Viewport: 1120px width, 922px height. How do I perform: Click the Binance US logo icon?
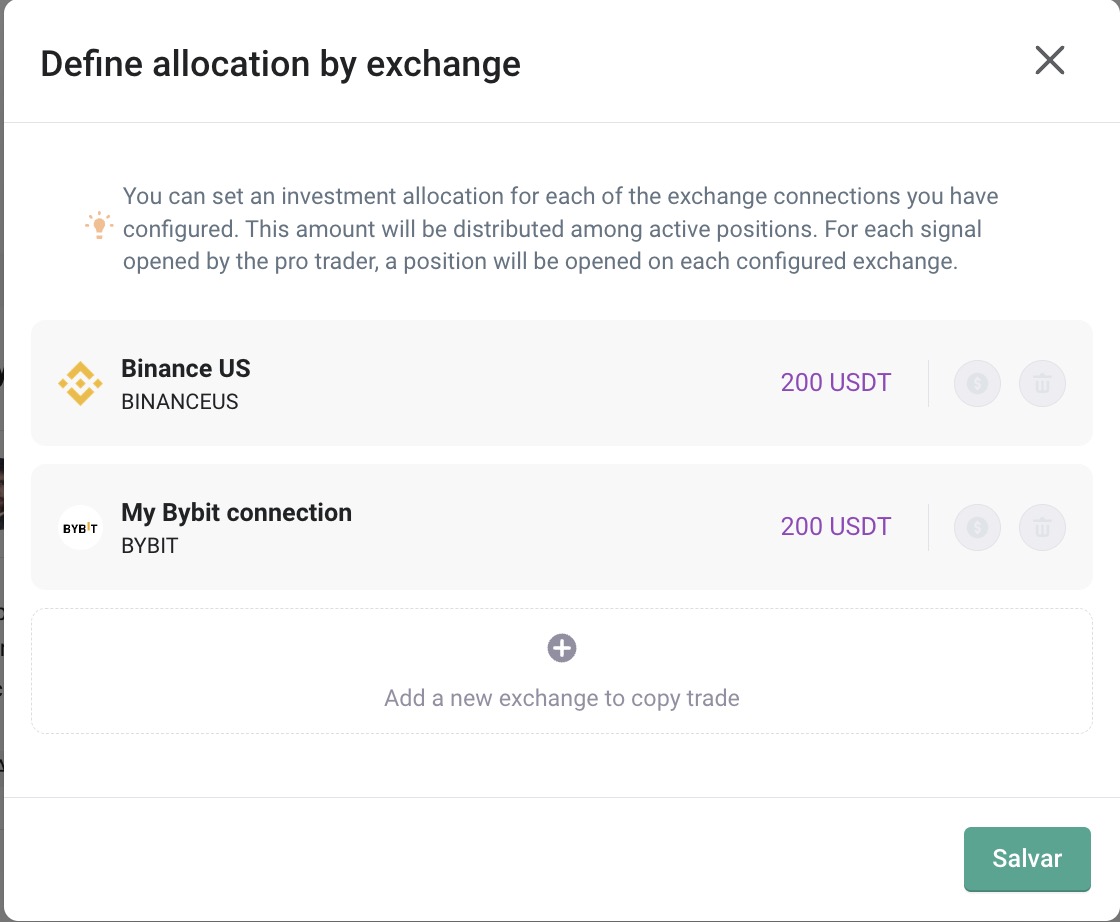(80, 384)
